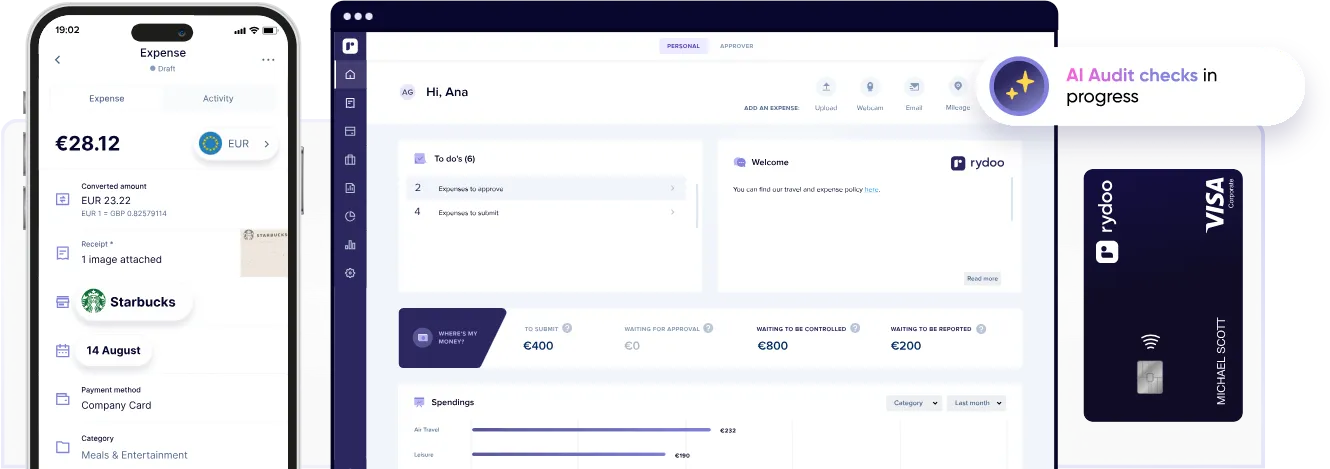
Task: Open the Last month dropdown in Spendings
Action: [x=976, y=403]
